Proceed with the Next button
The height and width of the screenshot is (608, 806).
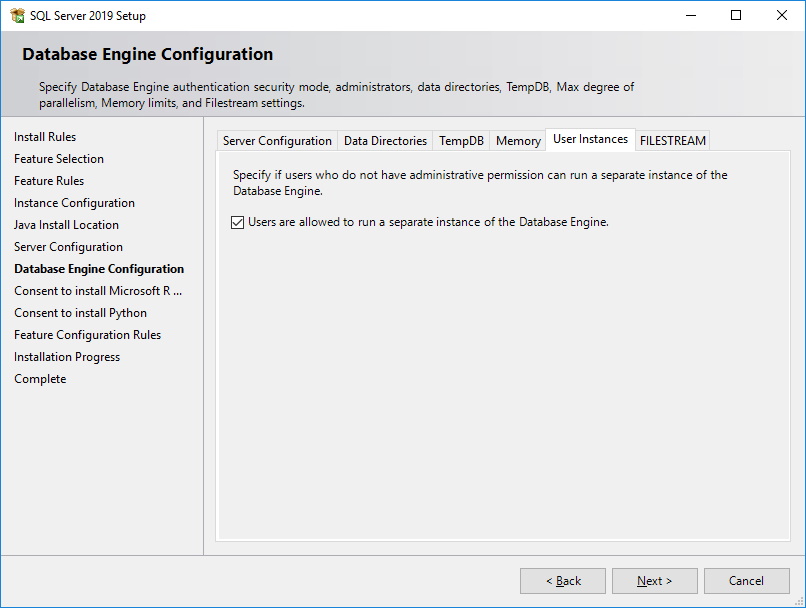pyautogui.click(x=654, y=581)
